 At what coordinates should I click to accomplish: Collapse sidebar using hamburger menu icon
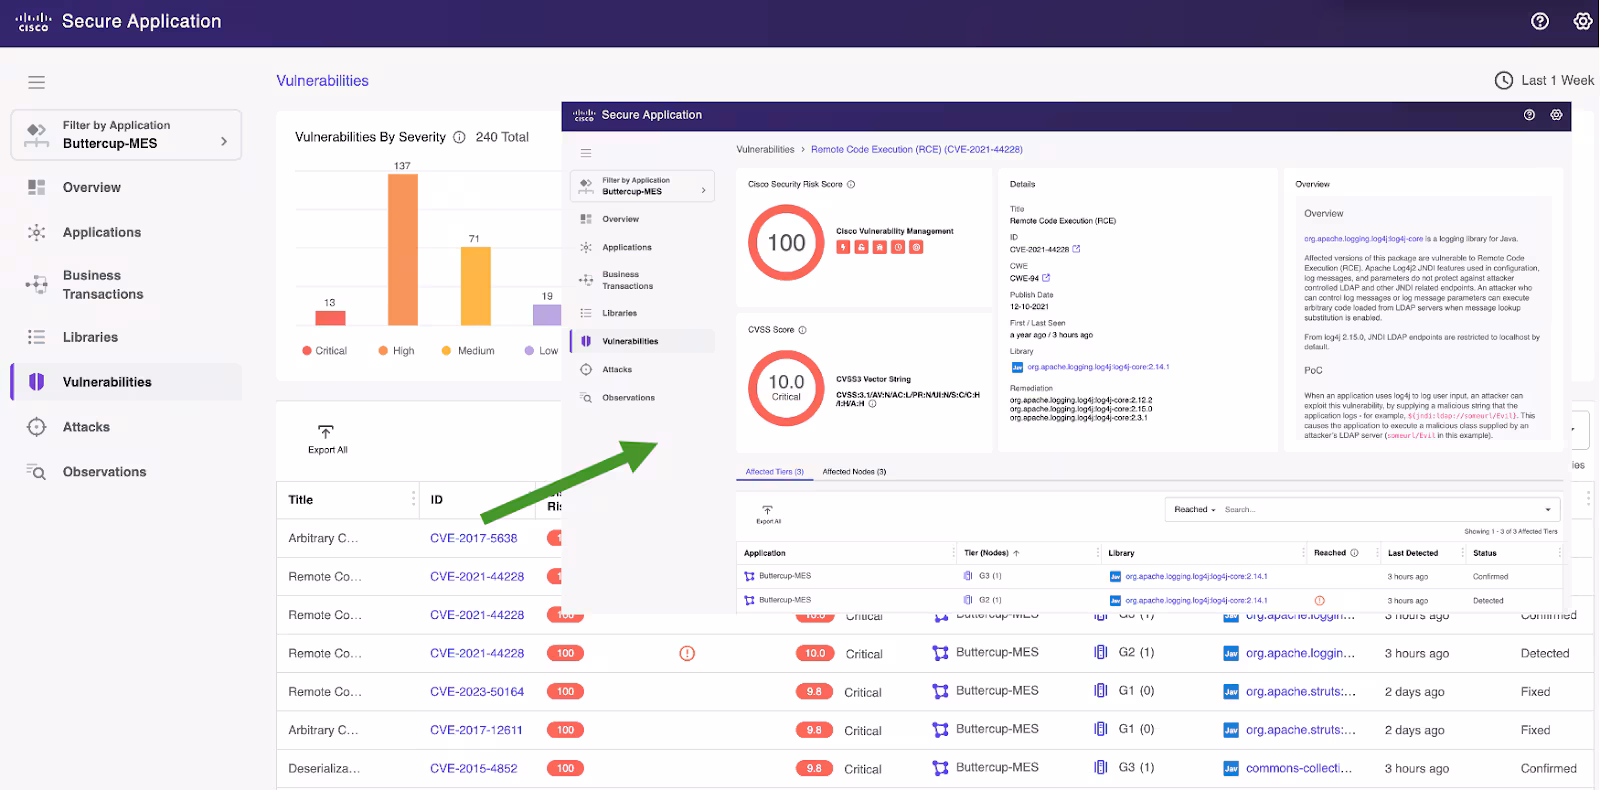click(x=37, y=82)
